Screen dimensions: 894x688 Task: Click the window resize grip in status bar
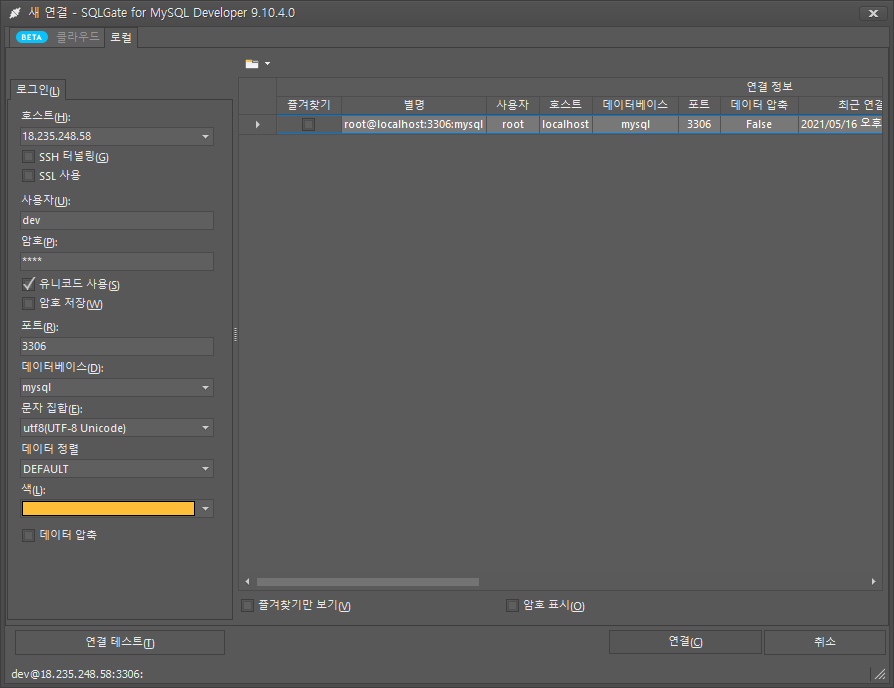coord(880,674)
